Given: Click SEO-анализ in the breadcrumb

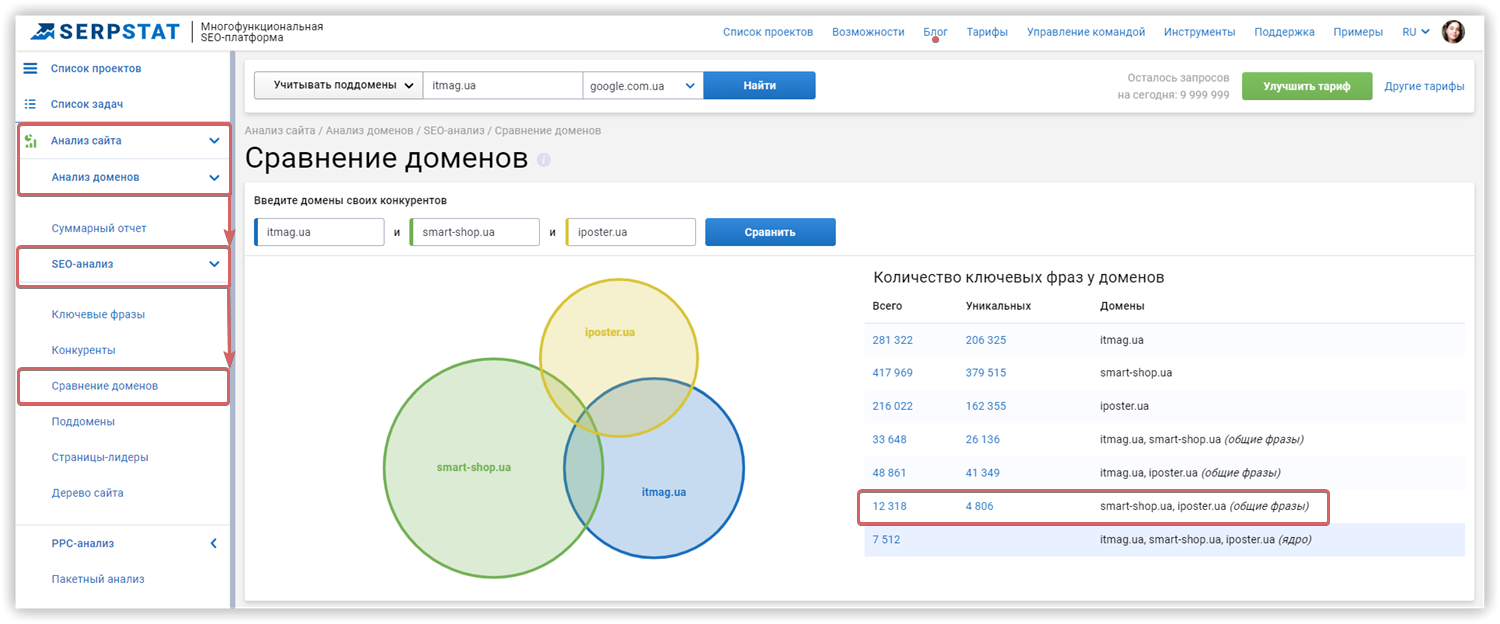Looking at the screenshot, I should [454, 131].
